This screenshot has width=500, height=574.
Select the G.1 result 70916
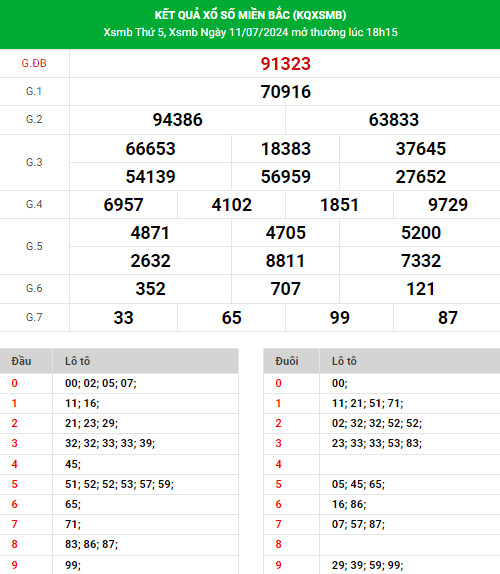pos(286,92)
